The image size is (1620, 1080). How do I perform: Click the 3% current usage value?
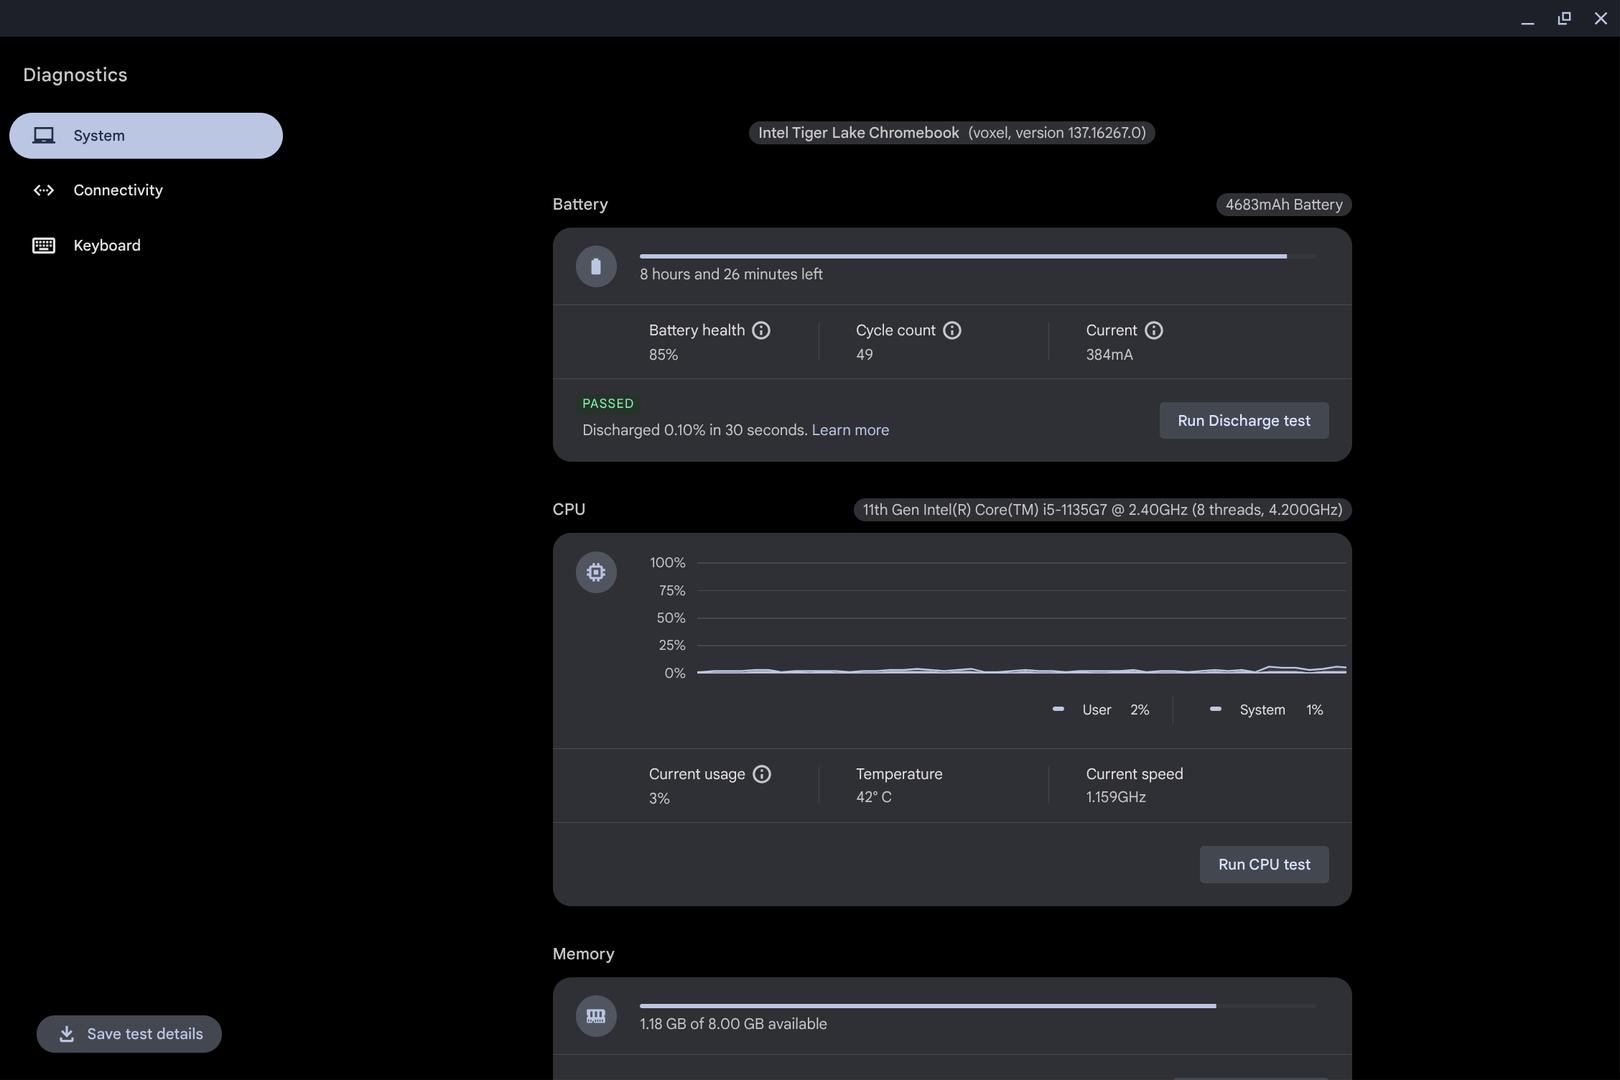pos(659,799)
